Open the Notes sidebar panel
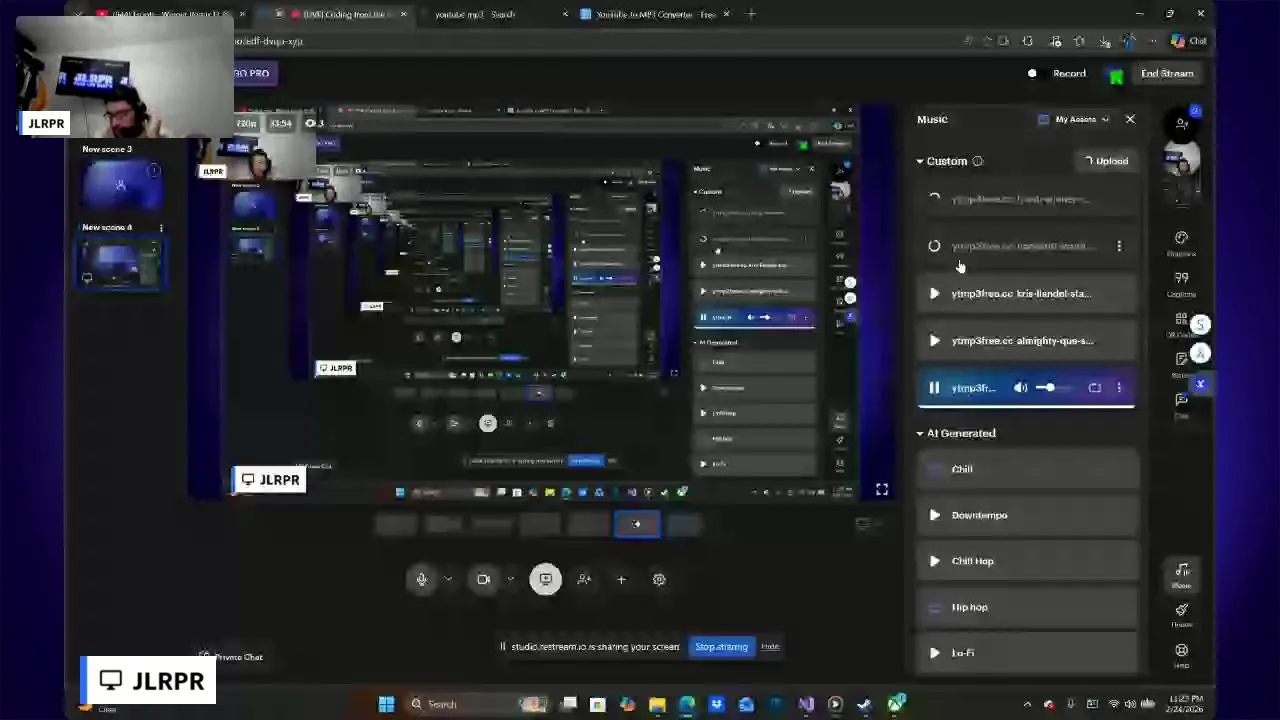 1181,365
